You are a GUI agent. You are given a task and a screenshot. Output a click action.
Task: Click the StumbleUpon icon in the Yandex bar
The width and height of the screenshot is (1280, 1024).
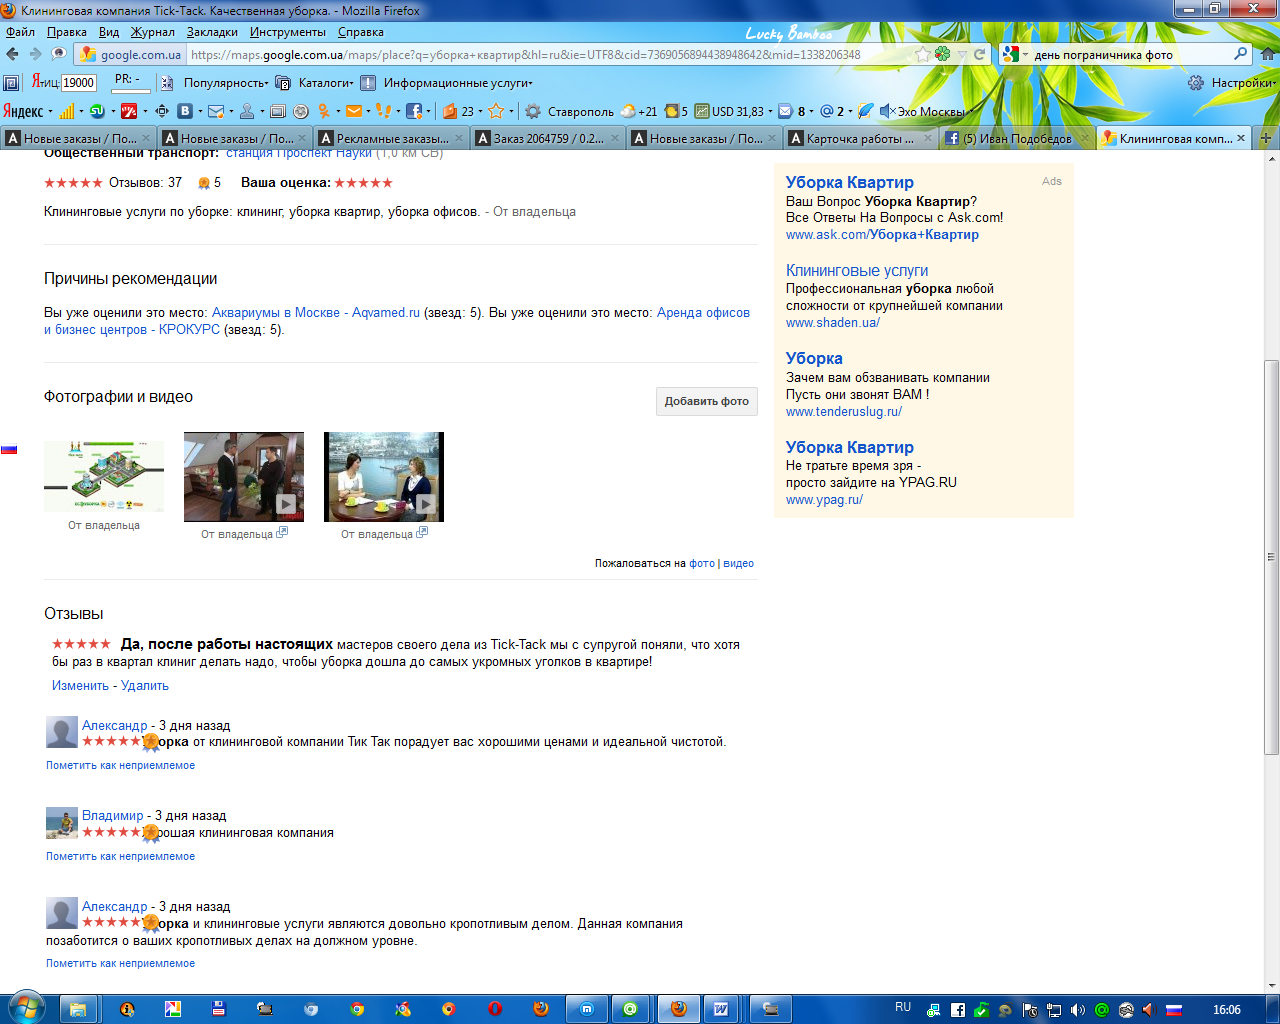coord(97,111)
